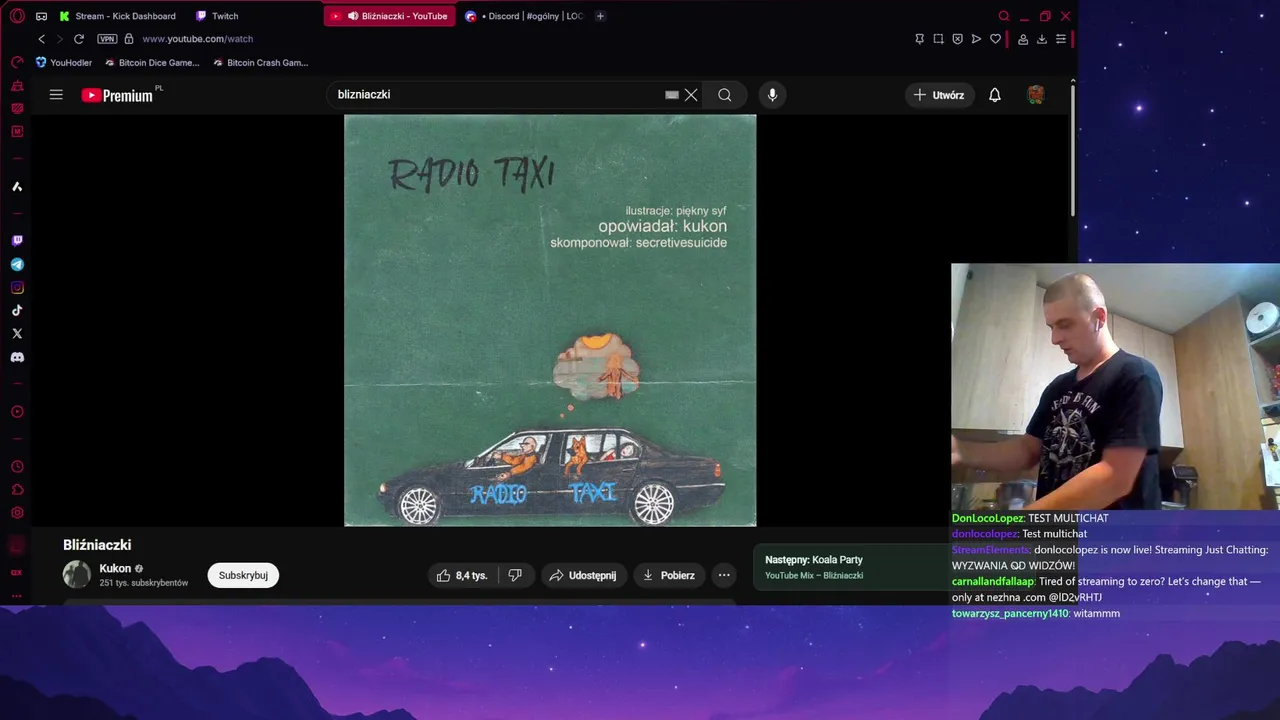Open X in the Opera sidebar
The width and height of the screenshot is (1280, 720).
(17, 334)
